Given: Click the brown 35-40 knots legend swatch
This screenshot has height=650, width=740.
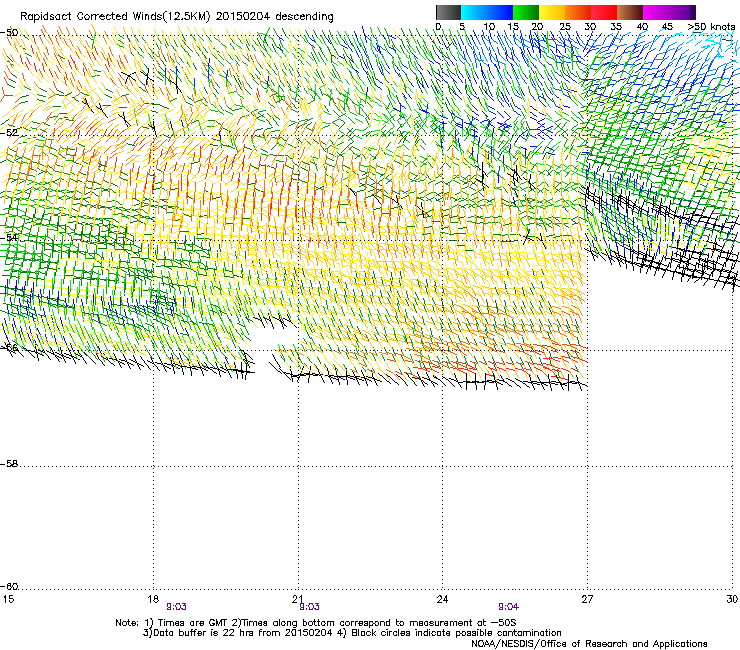Looking at the screenshot, I should click(x=630, y=12).
